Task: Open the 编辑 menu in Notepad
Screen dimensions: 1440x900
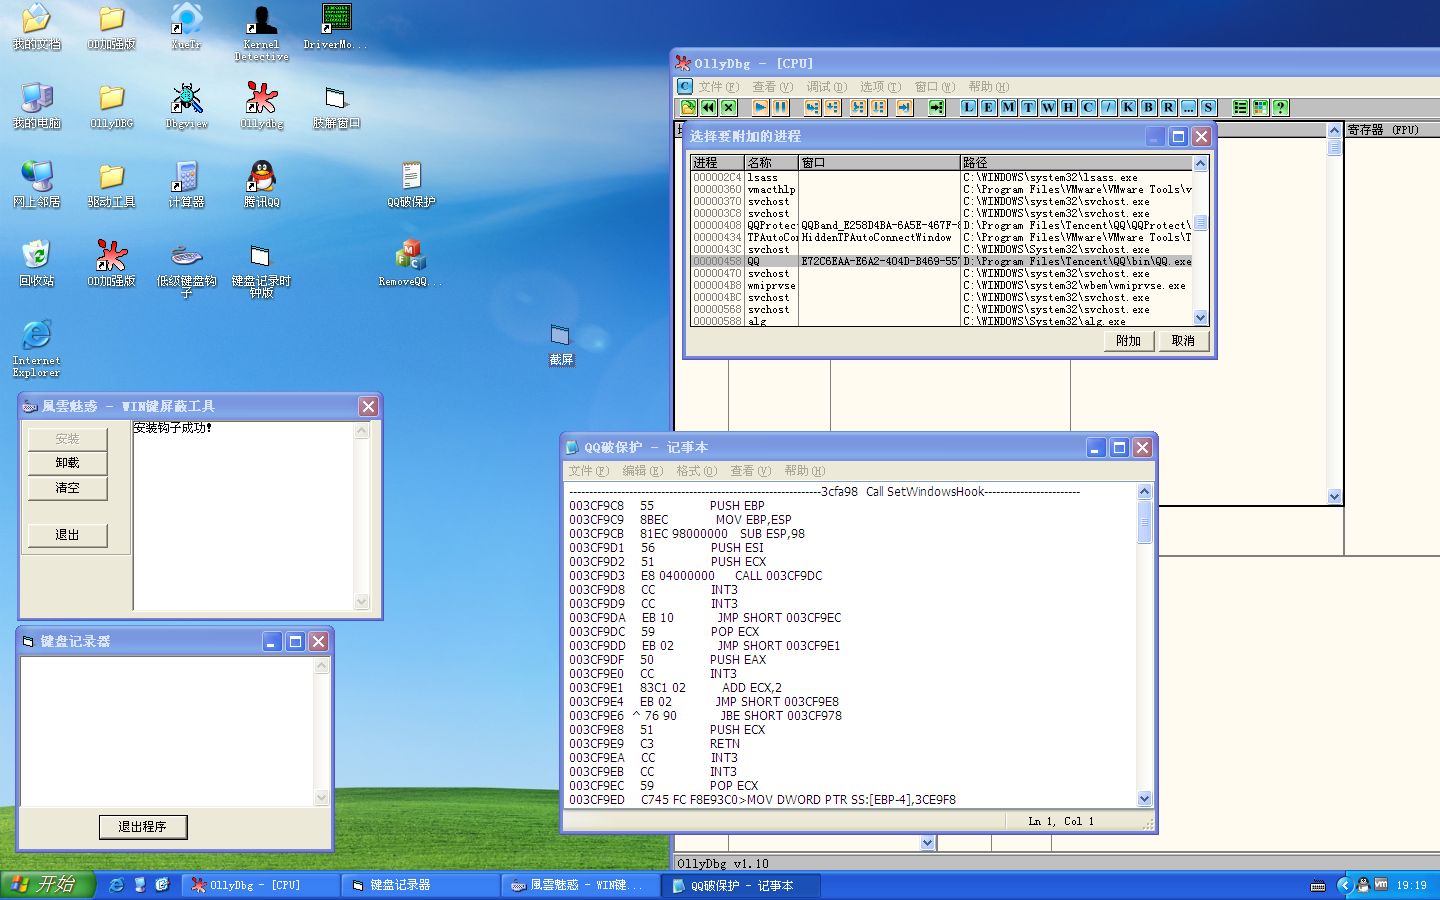Action: coord(642,471)
